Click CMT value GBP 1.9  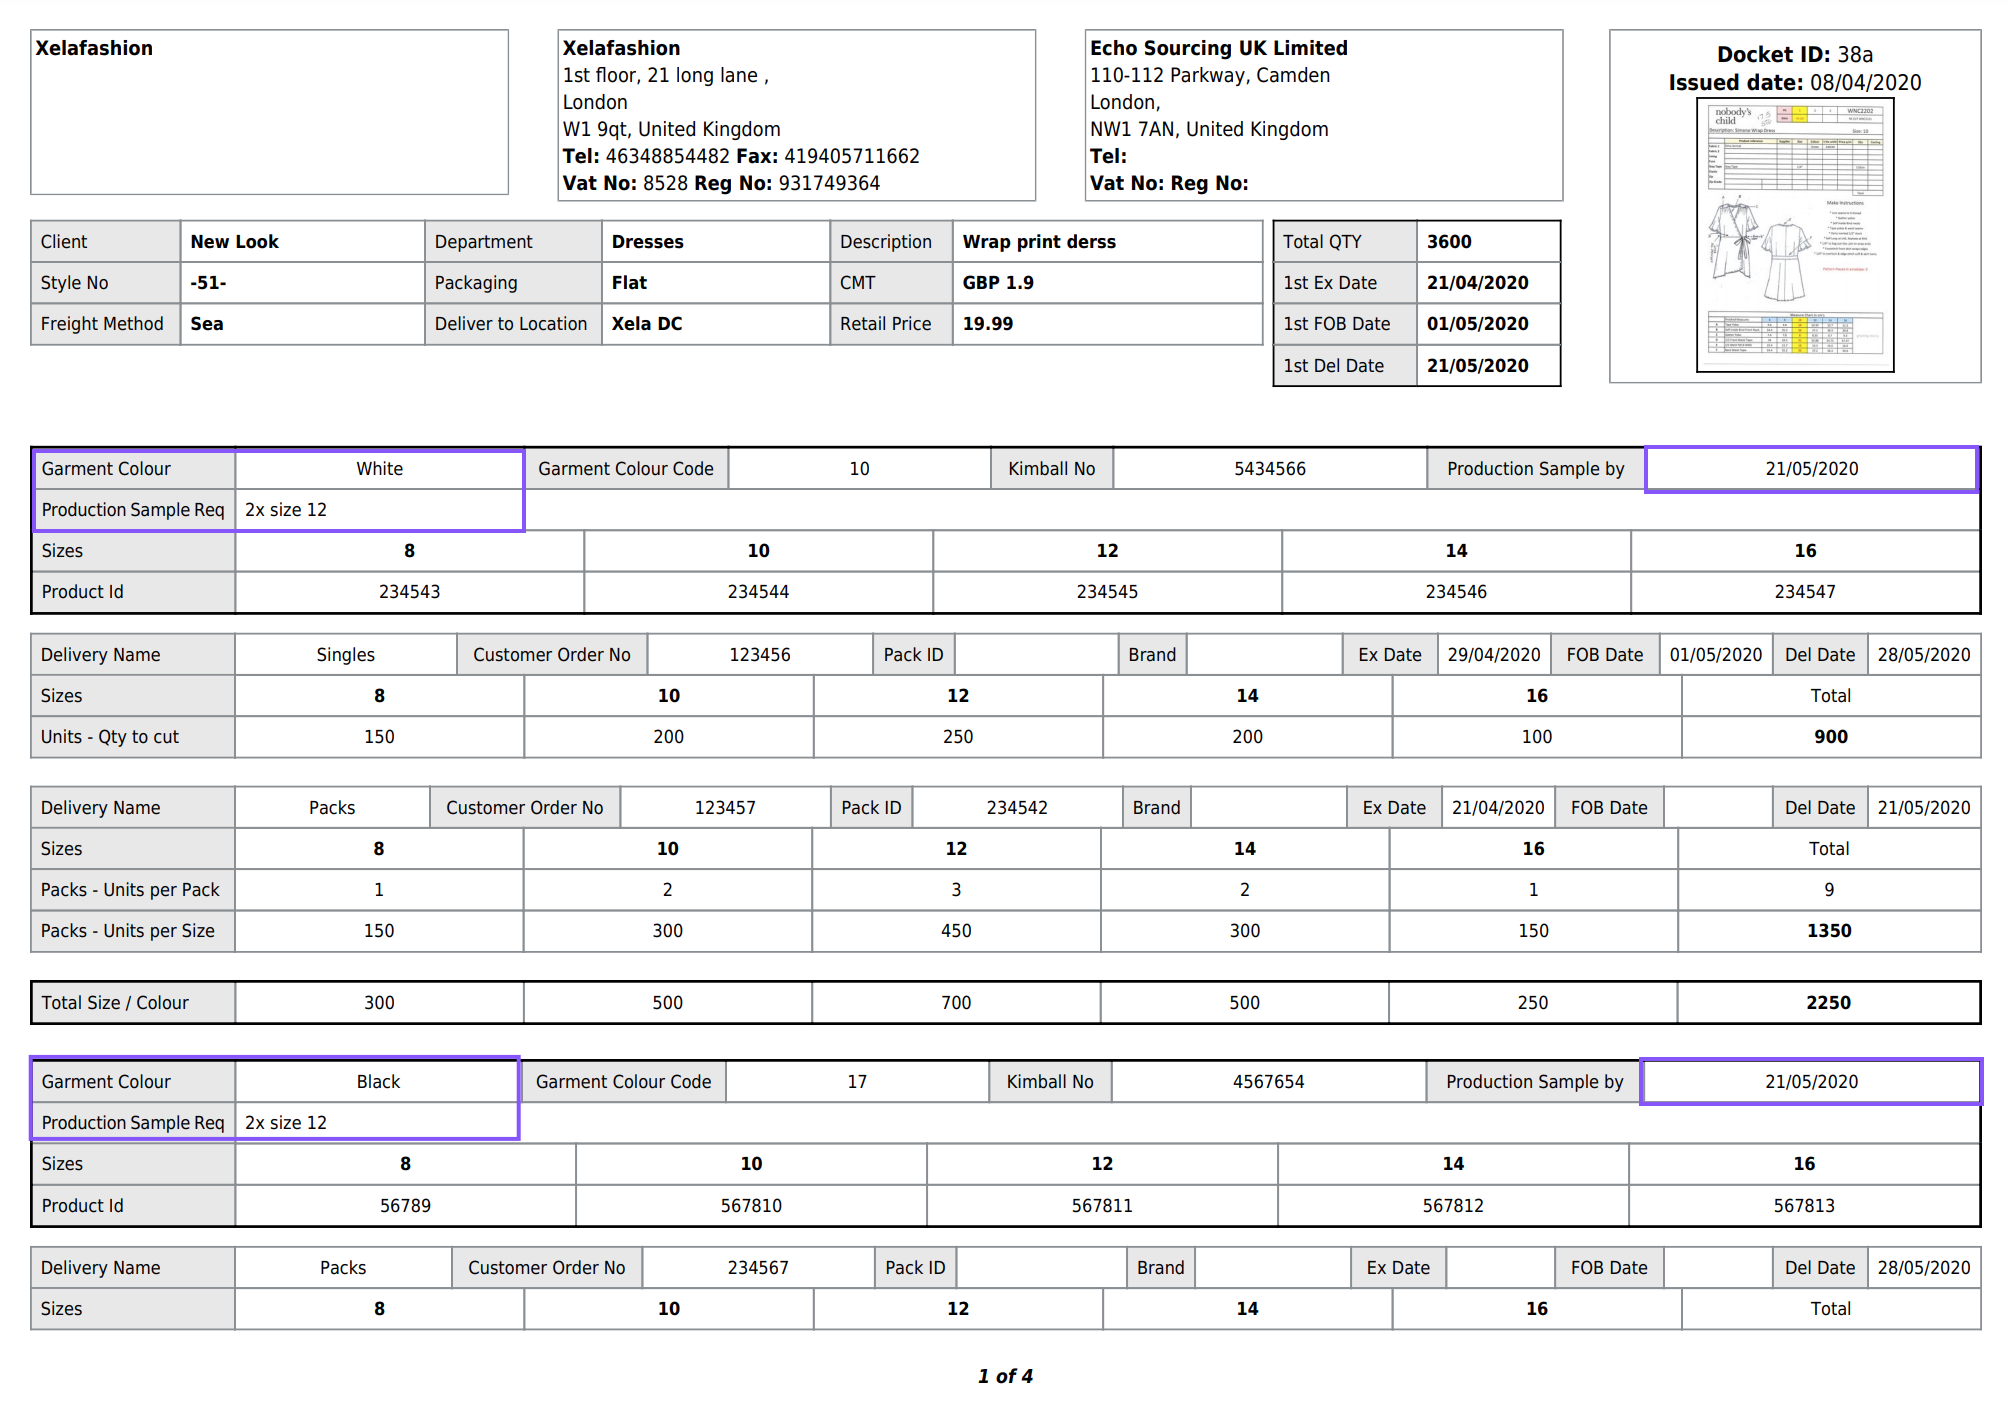[998, 283]
